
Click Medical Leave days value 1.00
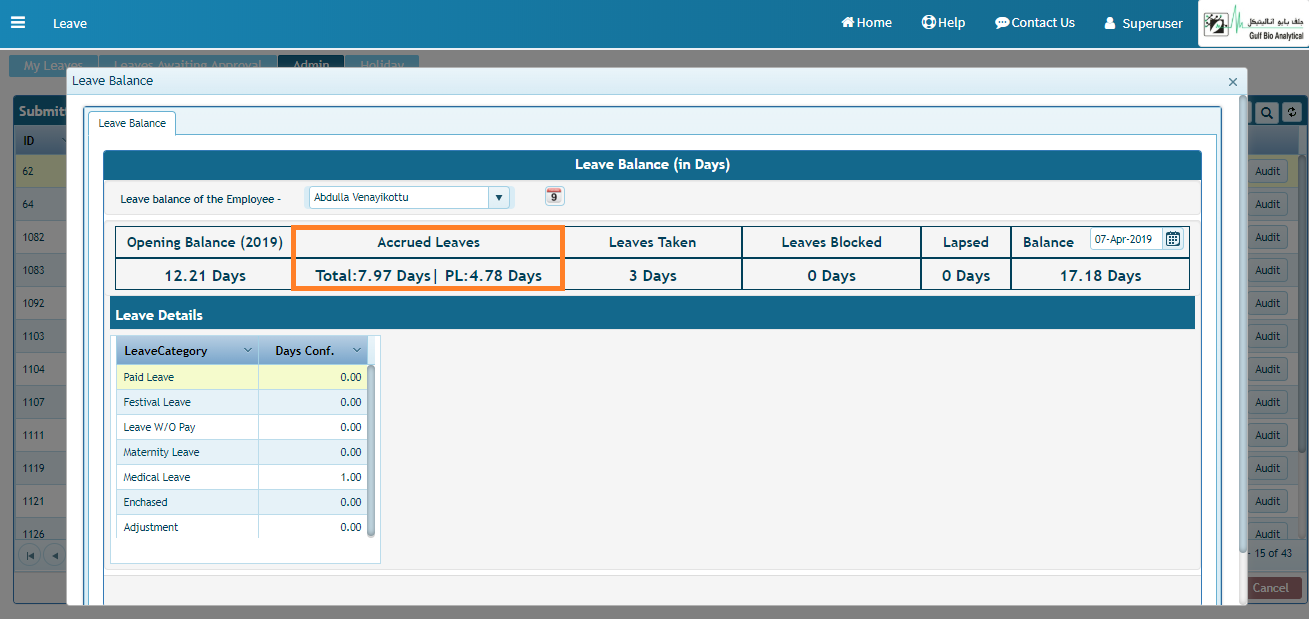coord(350,477)
